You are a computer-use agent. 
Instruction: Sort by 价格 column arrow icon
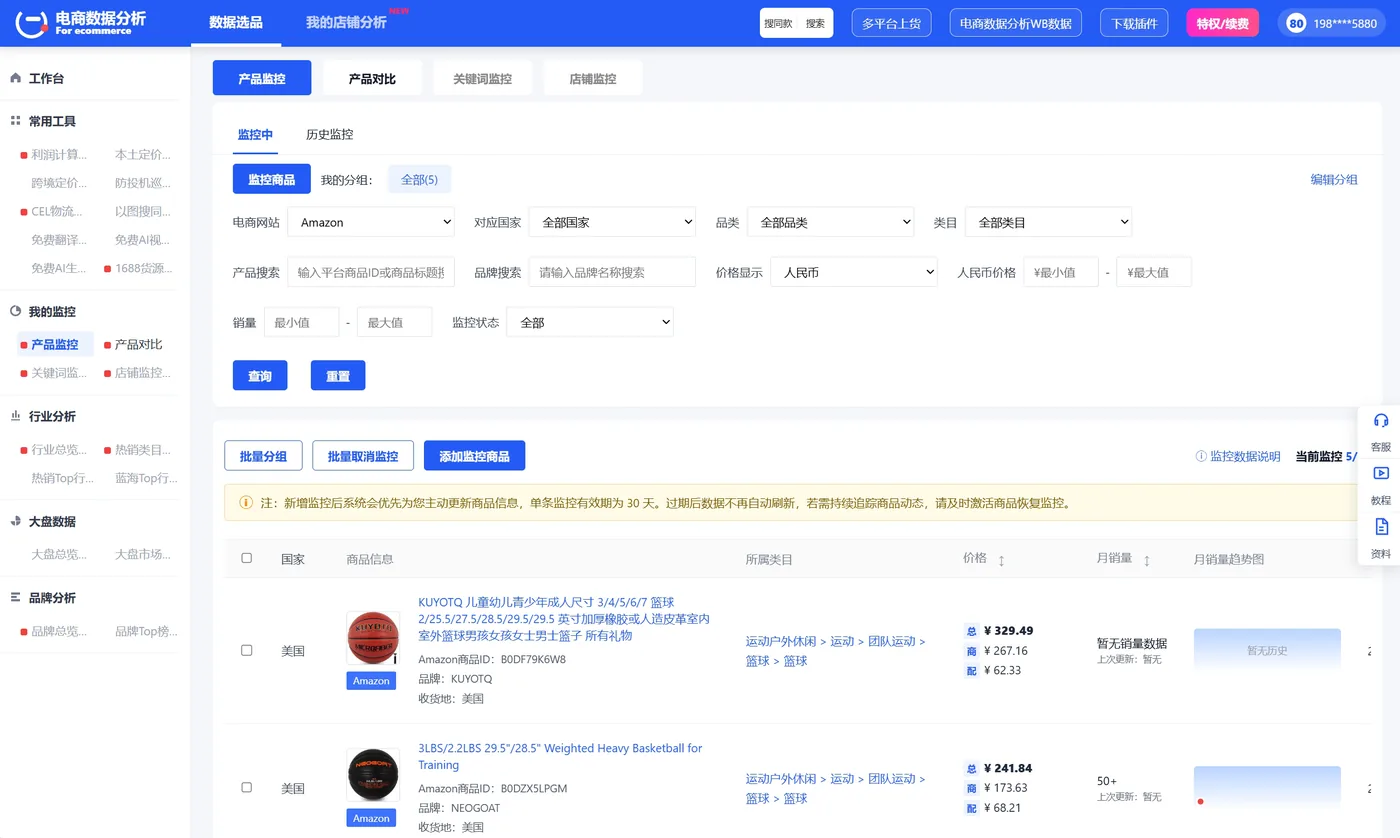(1001, 560)
